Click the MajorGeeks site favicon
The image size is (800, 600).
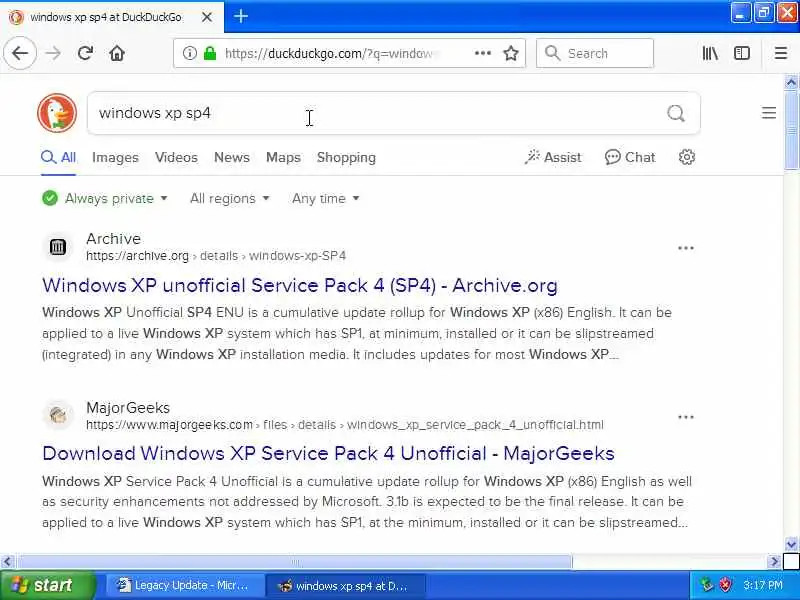tap(58, 416)
